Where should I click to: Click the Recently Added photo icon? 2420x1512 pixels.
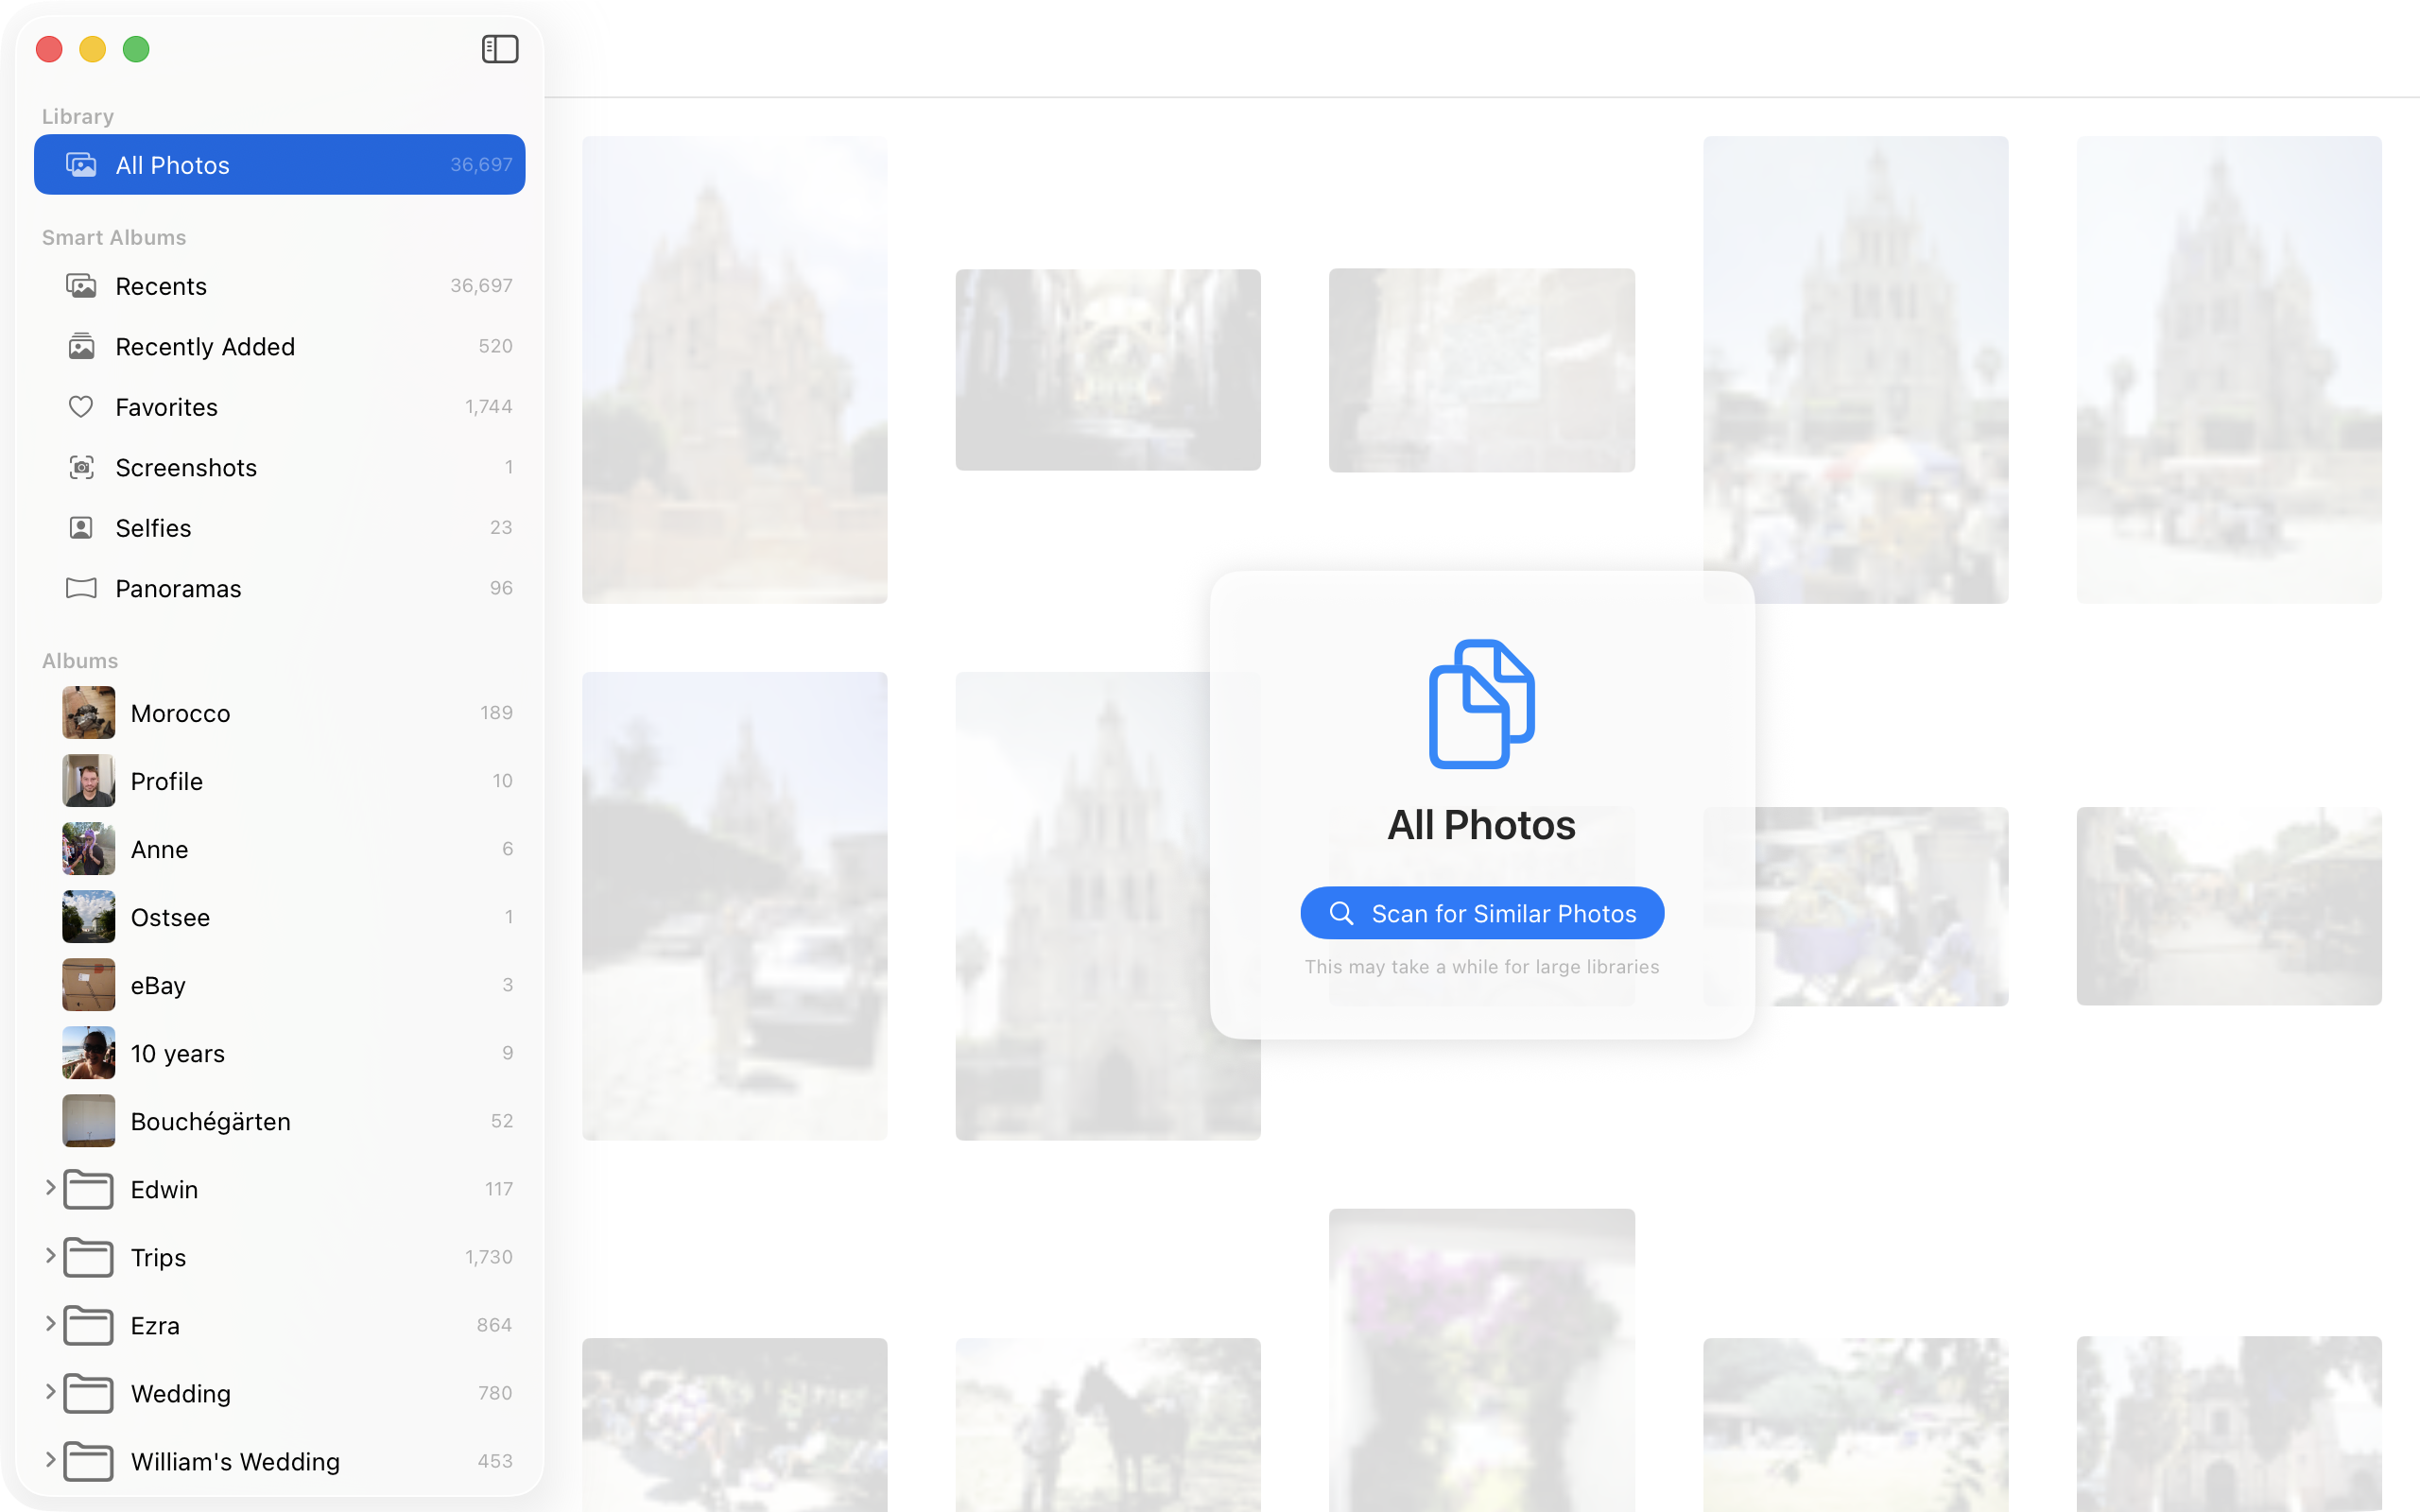click(84, 346)
